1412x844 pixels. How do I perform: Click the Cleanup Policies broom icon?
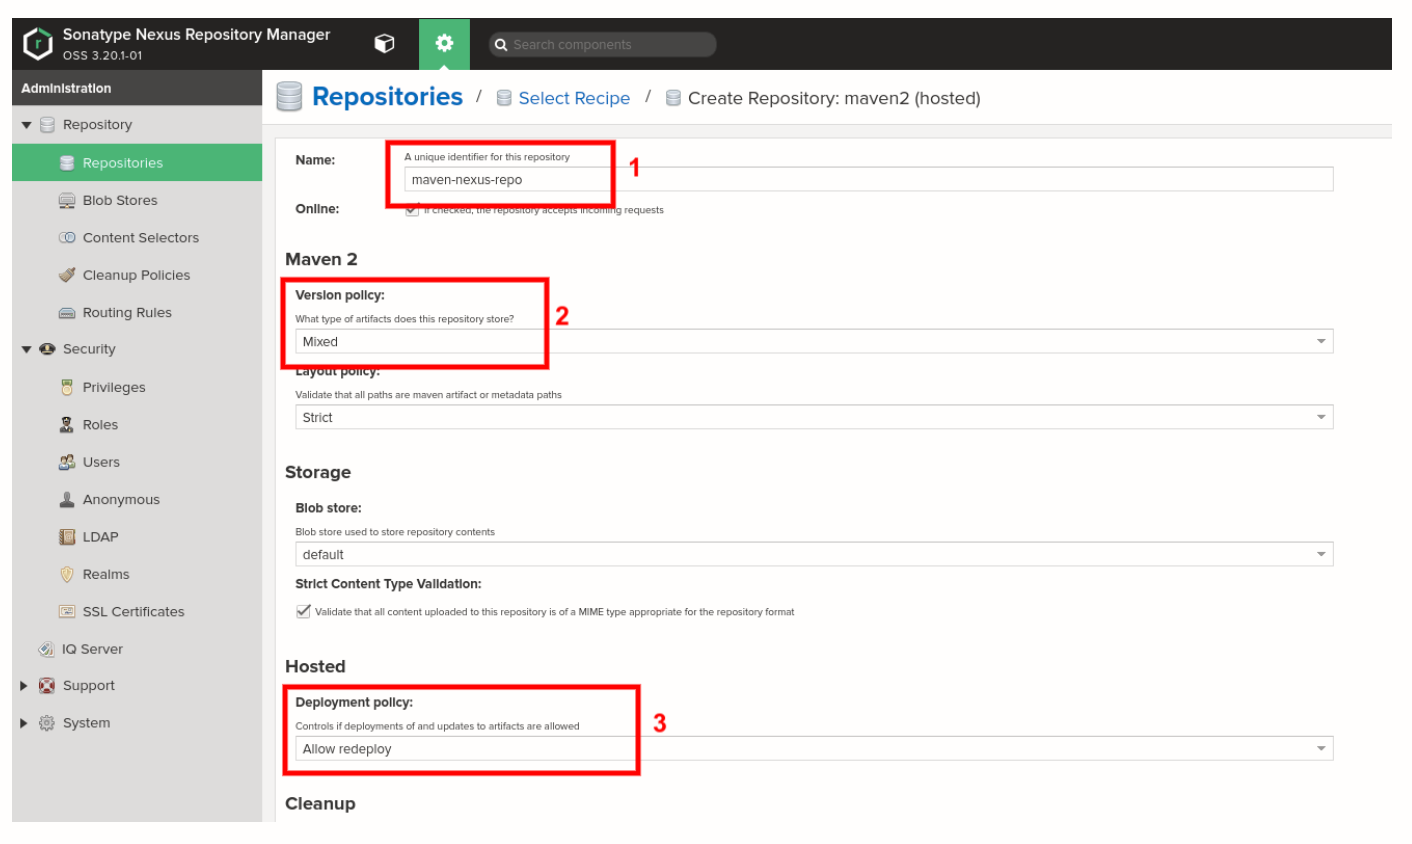(x=67, y=275)
